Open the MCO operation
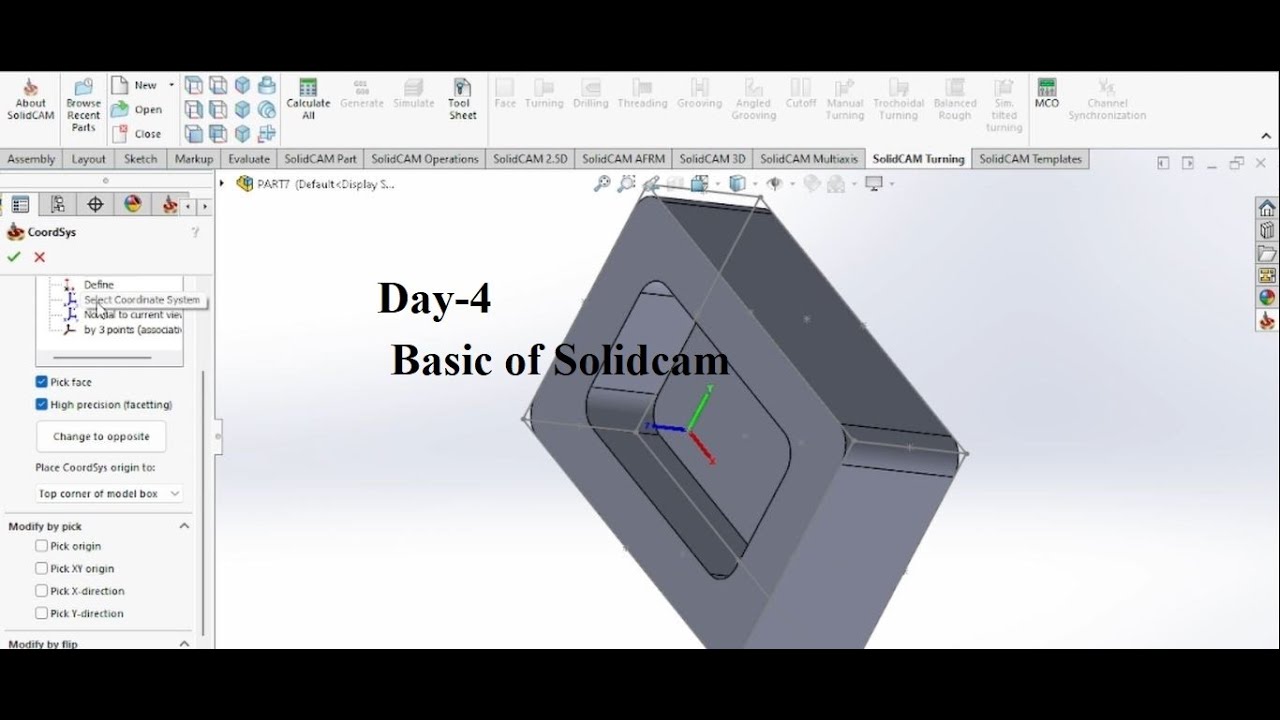 pyautogui.click(x=1047, y=95)
